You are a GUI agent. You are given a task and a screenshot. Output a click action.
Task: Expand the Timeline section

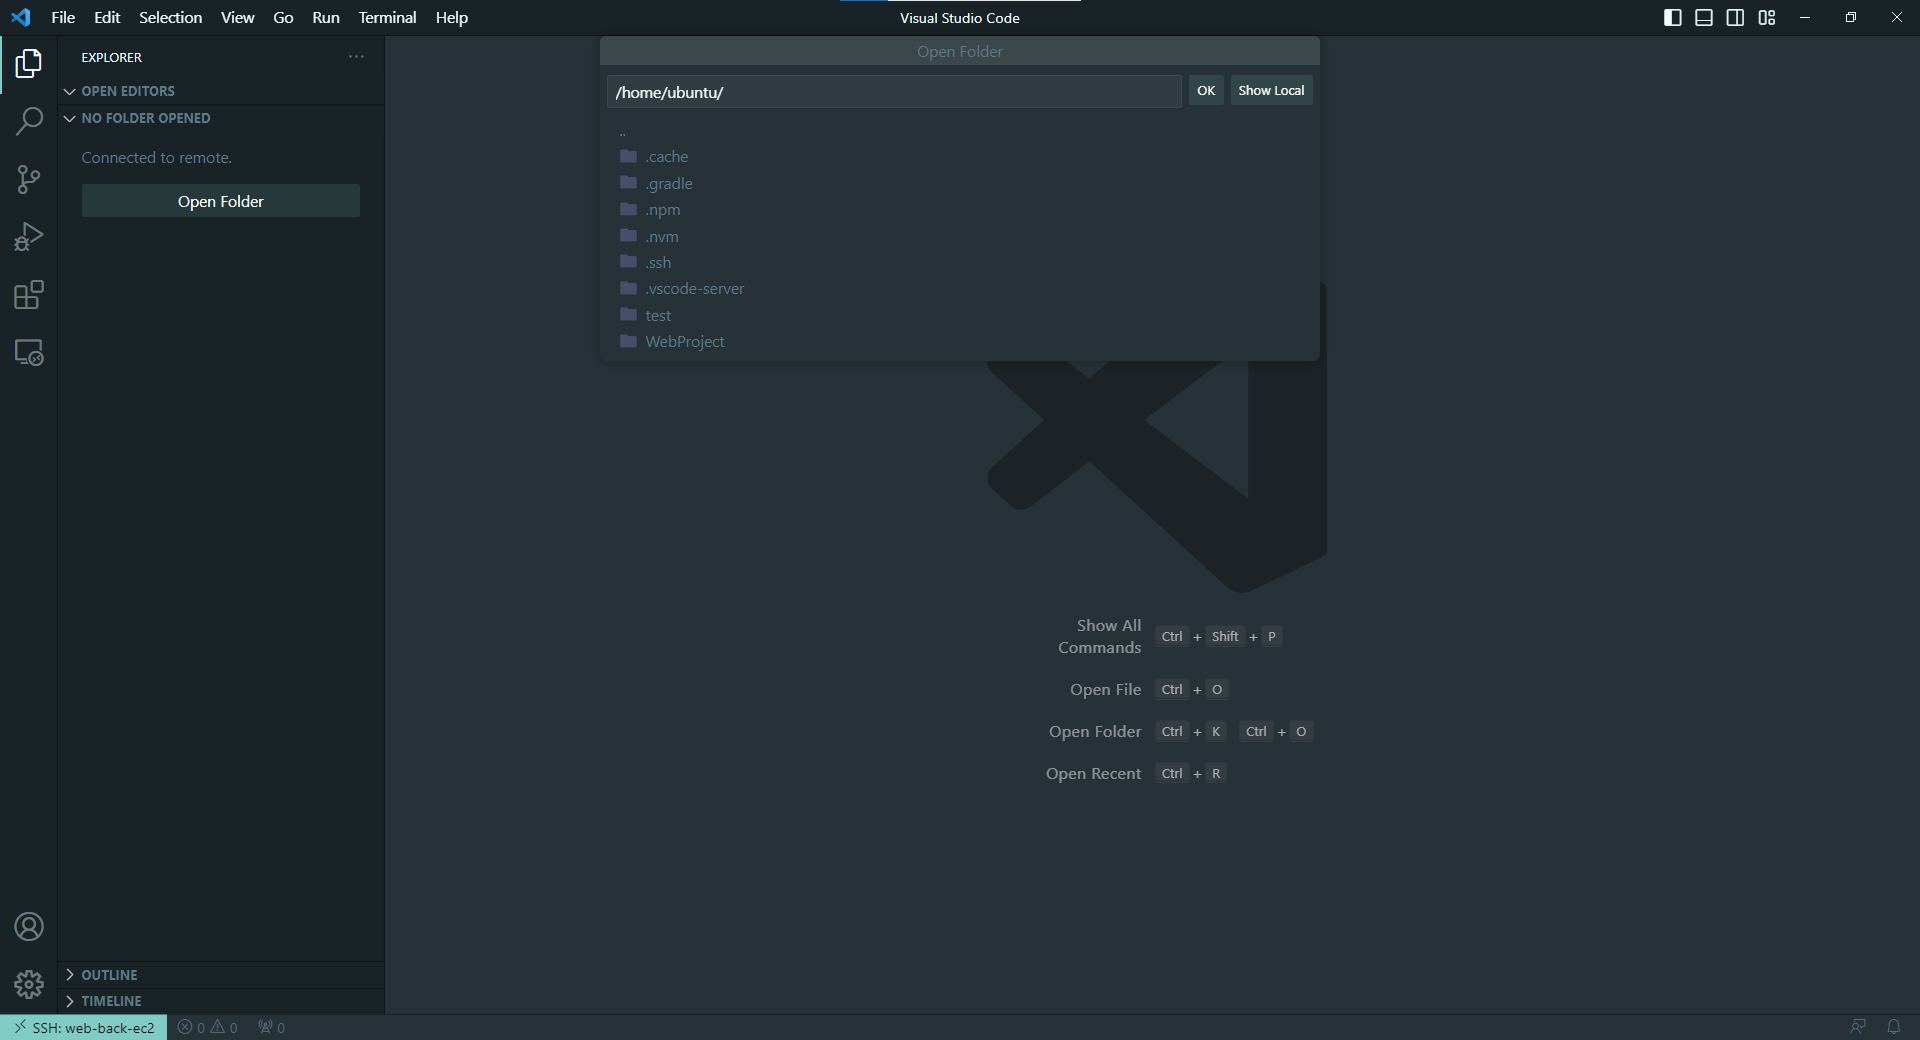221,1001
